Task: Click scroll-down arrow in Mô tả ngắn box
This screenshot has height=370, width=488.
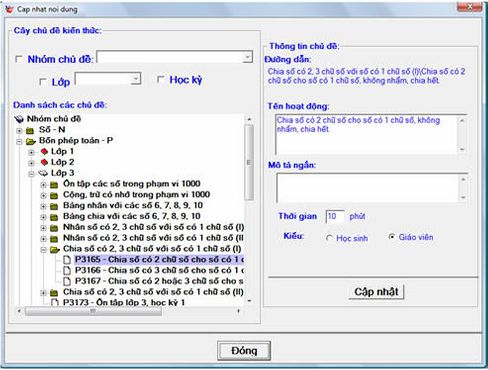Action: (x=463, y=198)
